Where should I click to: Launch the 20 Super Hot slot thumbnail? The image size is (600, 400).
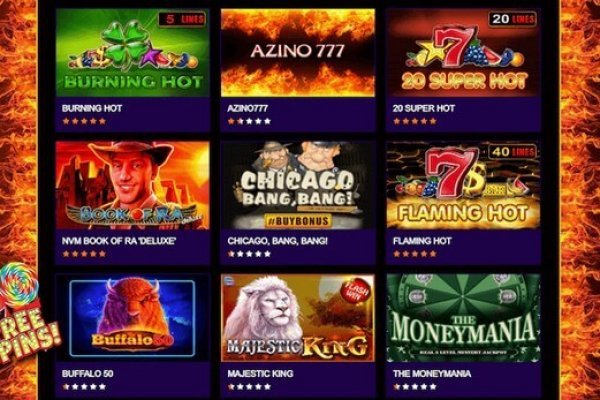pyautogui.click(x=463, y=52)
